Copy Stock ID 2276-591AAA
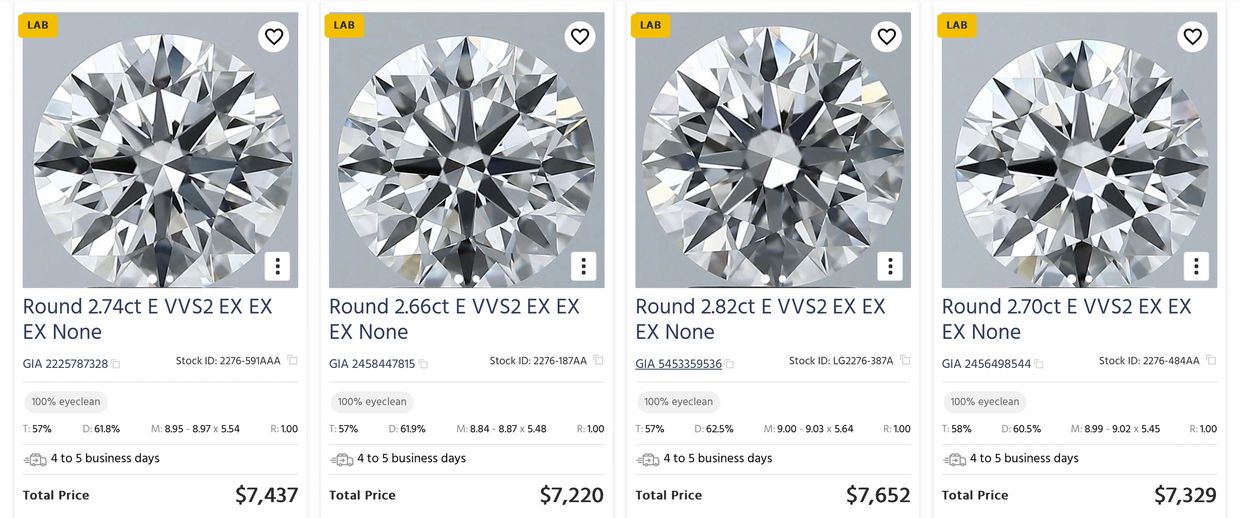Screen dimensions: 1240x518 pos(292,360)
